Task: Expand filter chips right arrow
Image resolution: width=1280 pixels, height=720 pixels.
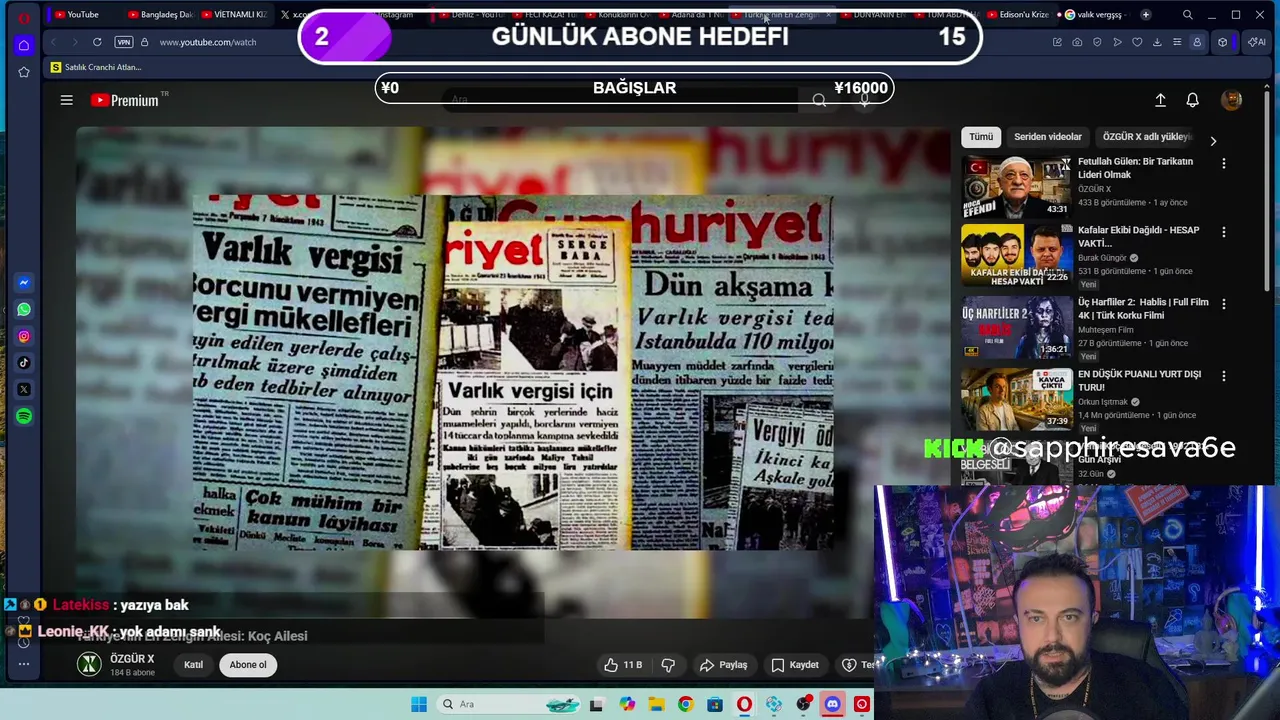Action: tap(1213, 141)
